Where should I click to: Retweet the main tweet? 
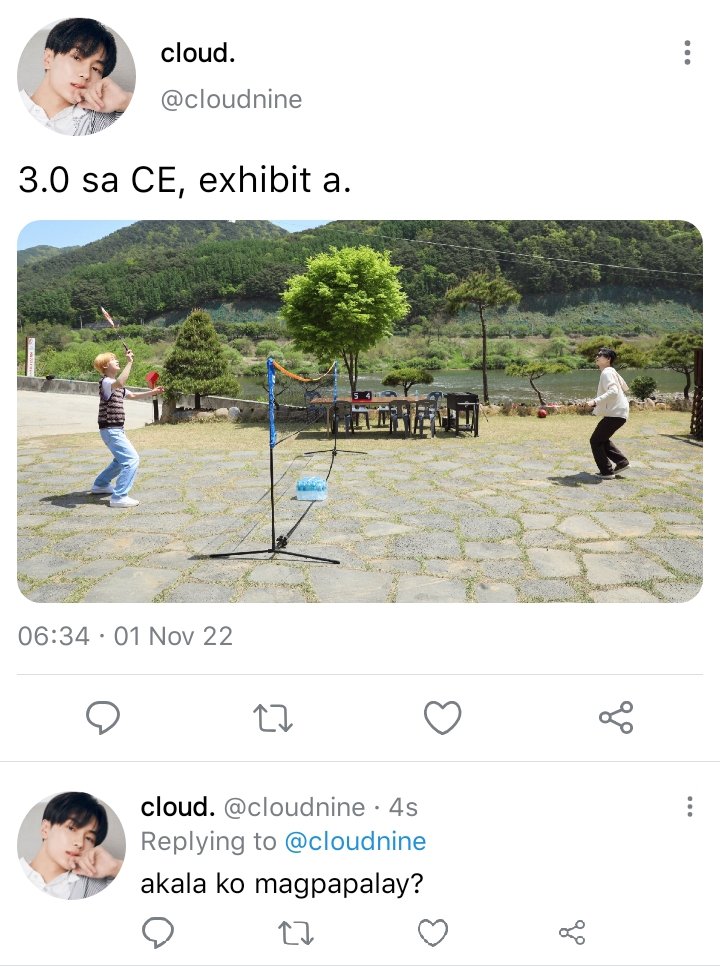coord(273,718)
